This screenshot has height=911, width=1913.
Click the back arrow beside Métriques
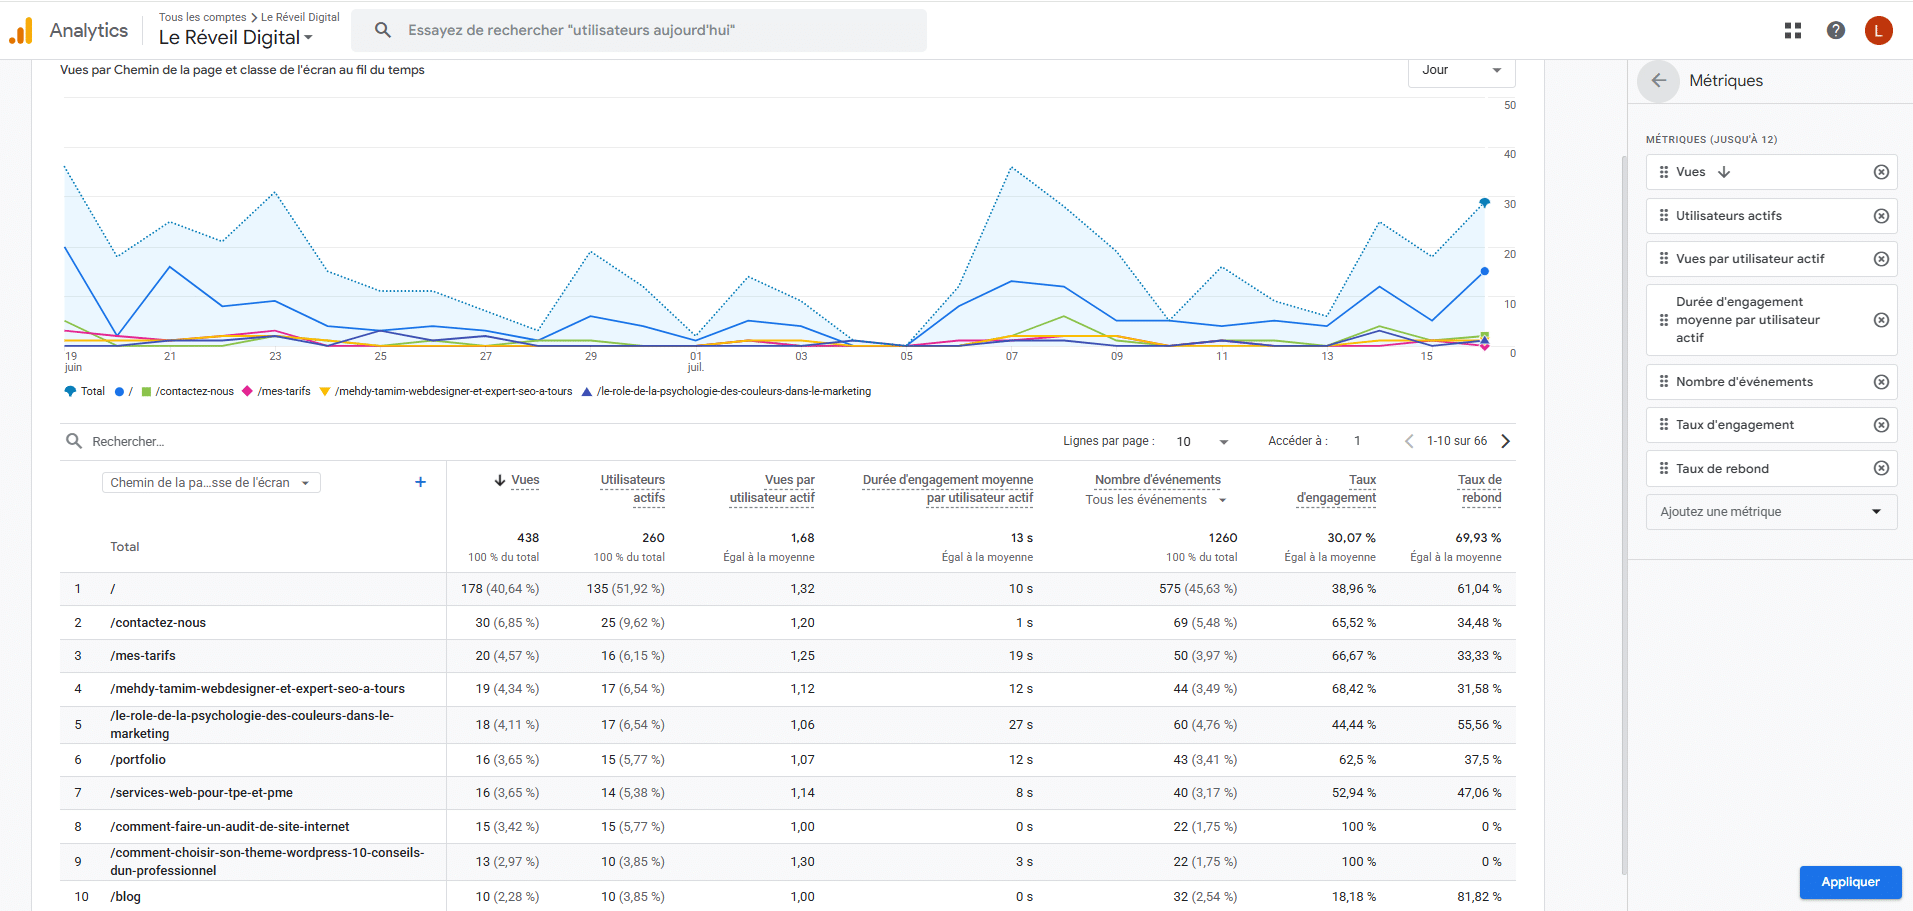(x=1659, y=81)
